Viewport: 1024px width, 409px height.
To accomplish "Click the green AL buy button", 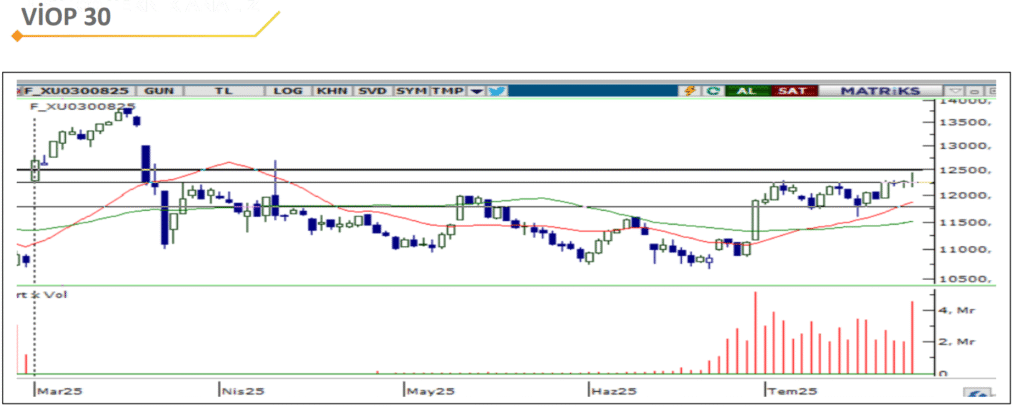I will (746, 91).
